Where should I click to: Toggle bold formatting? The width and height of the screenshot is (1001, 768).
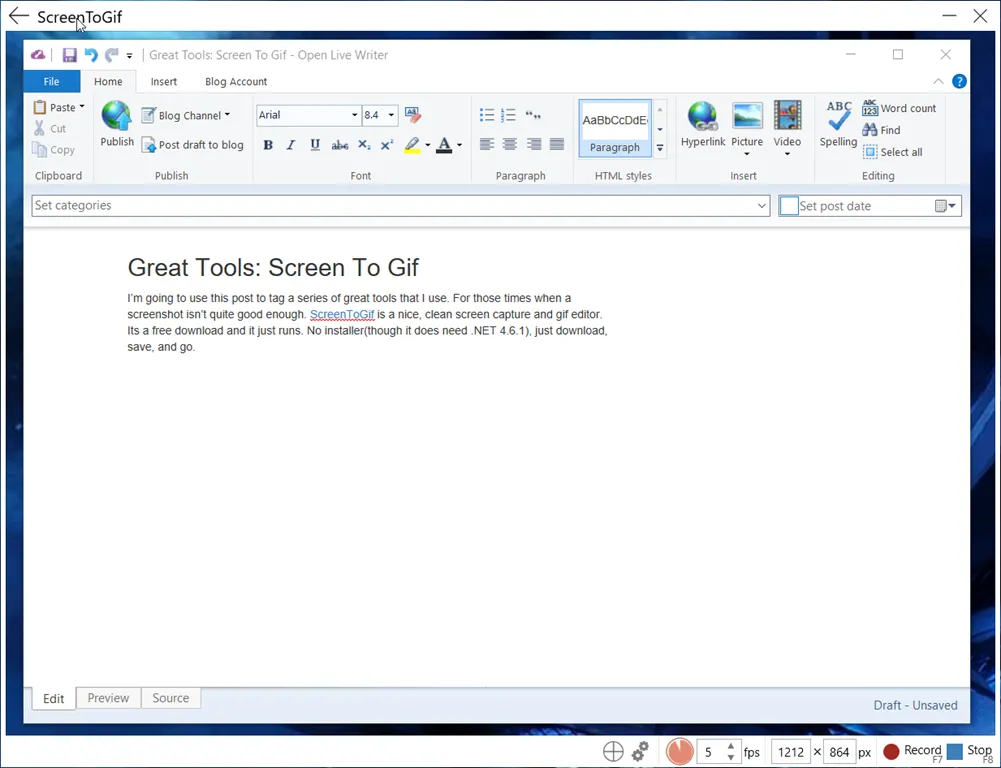[268, 145]
